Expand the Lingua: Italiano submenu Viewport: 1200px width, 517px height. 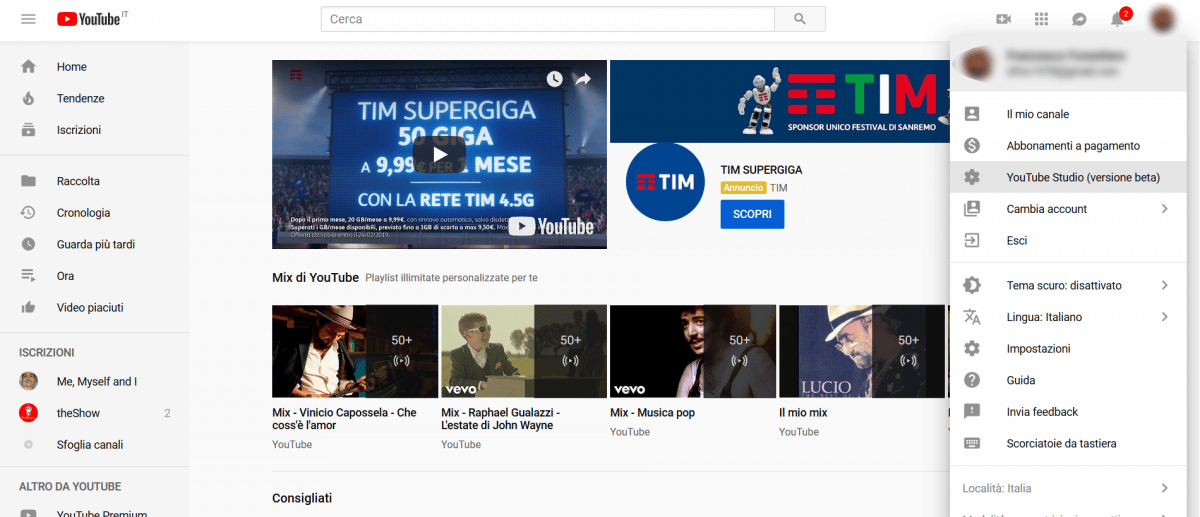1164,317
